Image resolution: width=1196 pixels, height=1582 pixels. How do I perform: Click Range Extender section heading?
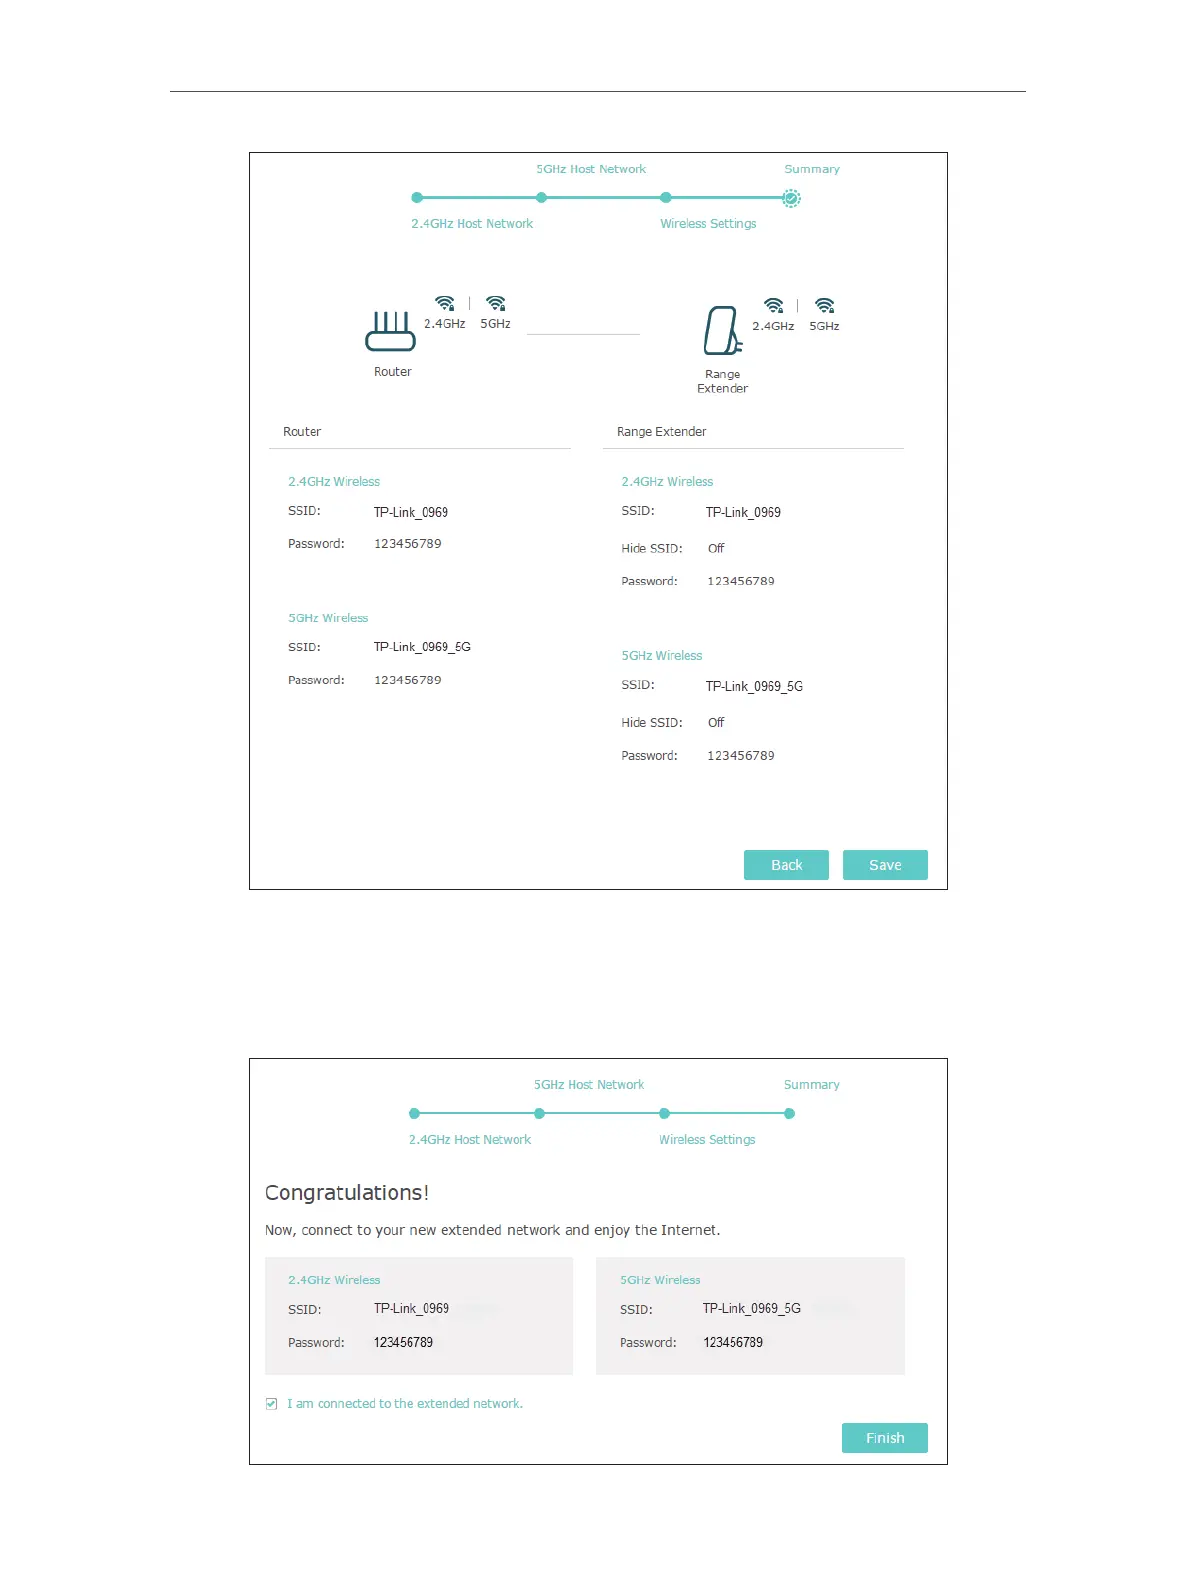coord(661,432)
